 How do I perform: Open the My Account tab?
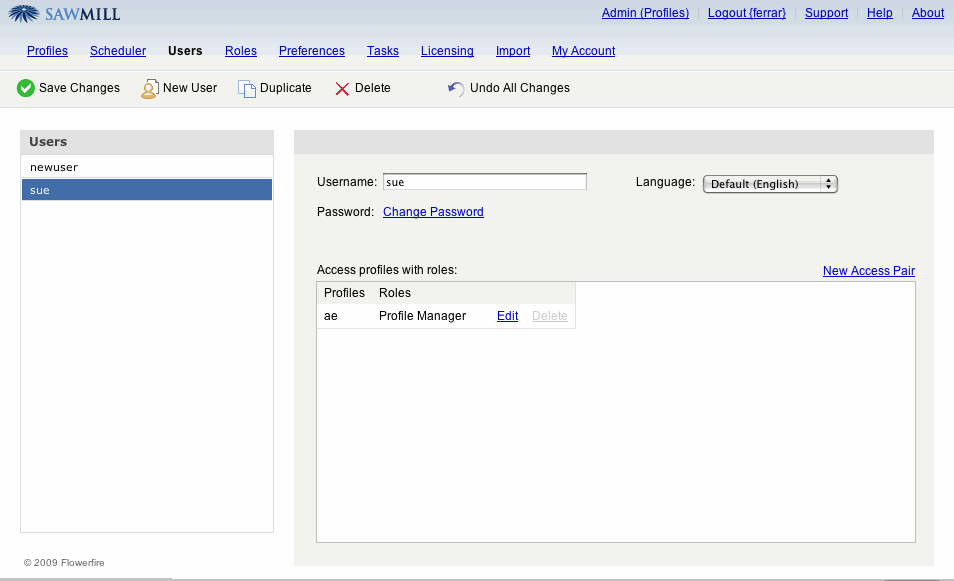[583, 51]
